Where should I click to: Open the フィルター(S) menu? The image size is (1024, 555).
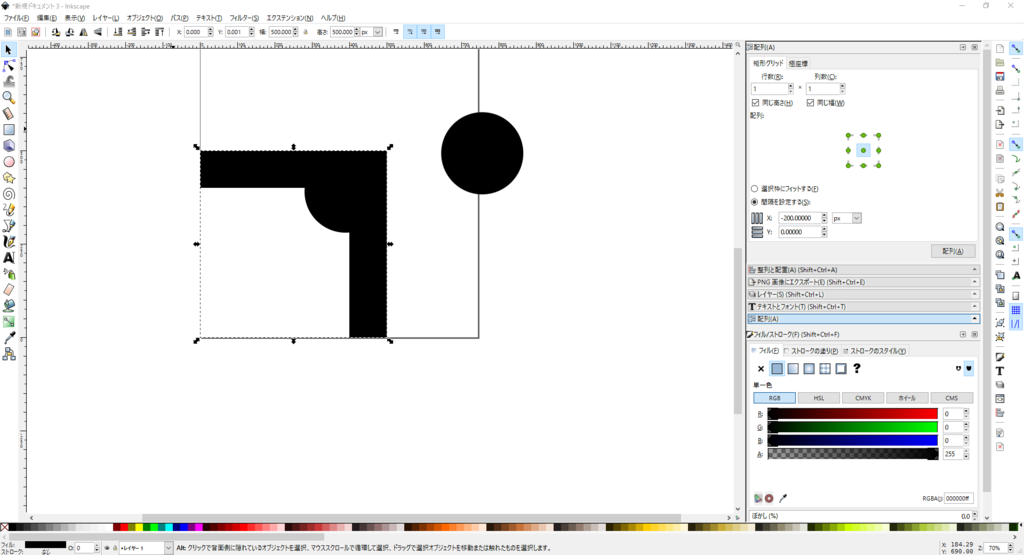[x=244, y=18]
